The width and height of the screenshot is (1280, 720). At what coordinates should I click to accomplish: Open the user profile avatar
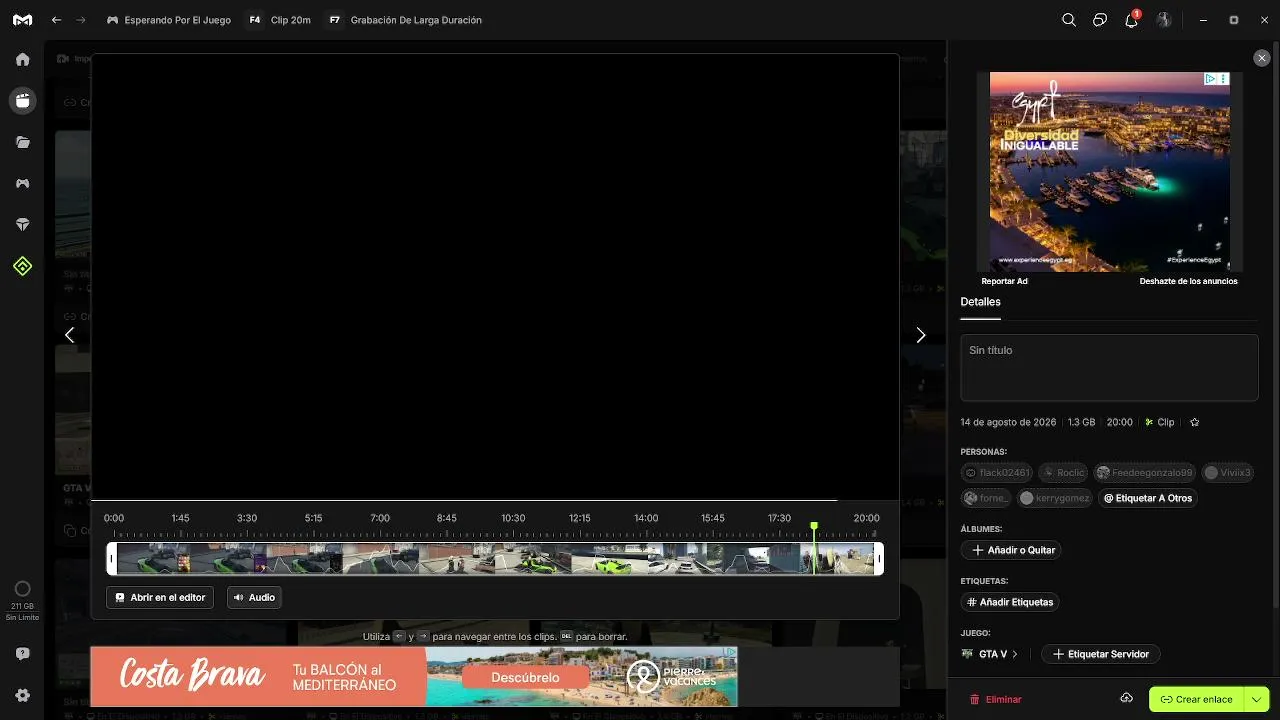tap(1164, 20)
